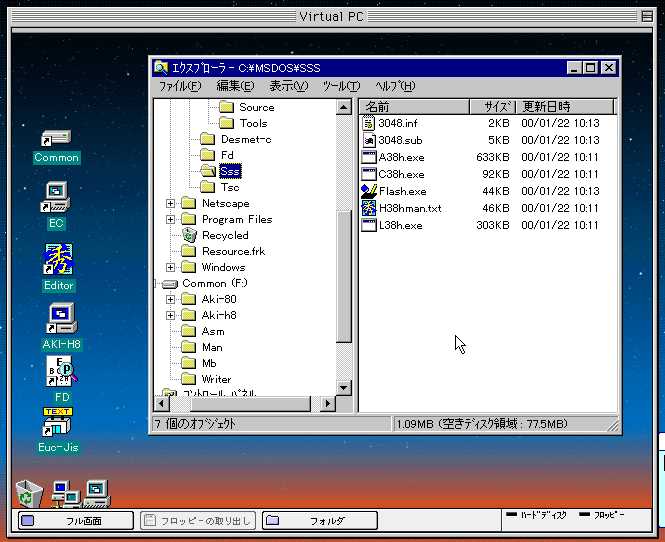The width and height of the screenshot is (665, 542).
Task: Open the Recycle Bin on desktop
Action: click(29, 493)
